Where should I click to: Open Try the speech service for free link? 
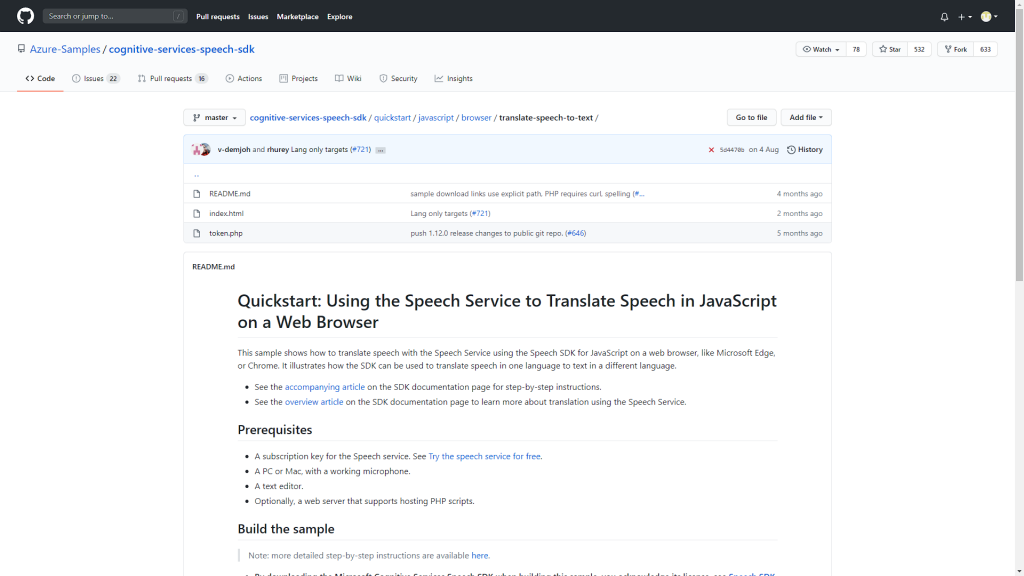(484, 456)
